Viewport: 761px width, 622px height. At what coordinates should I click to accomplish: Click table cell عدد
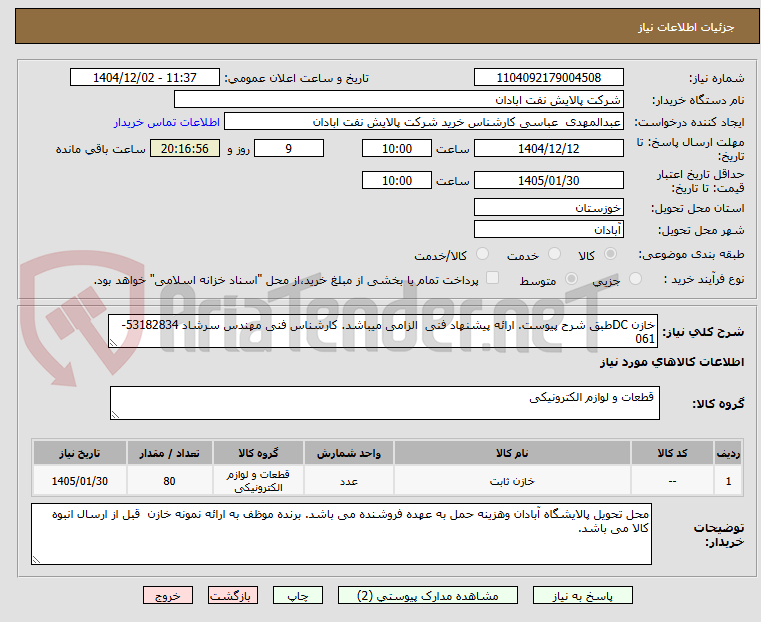[x=349, y=481]
